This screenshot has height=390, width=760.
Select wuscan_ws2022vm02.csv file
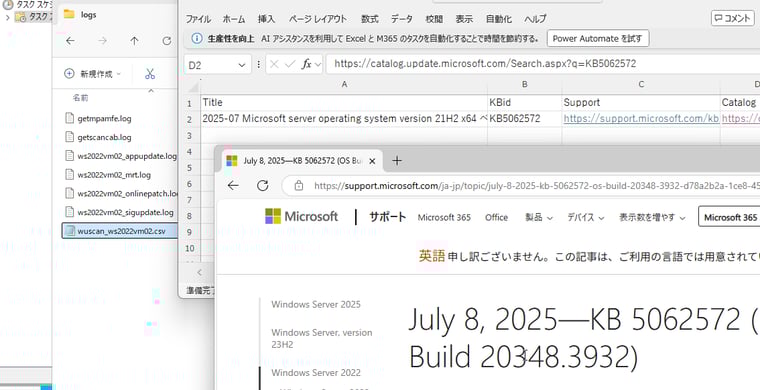(x=120, y=231)
